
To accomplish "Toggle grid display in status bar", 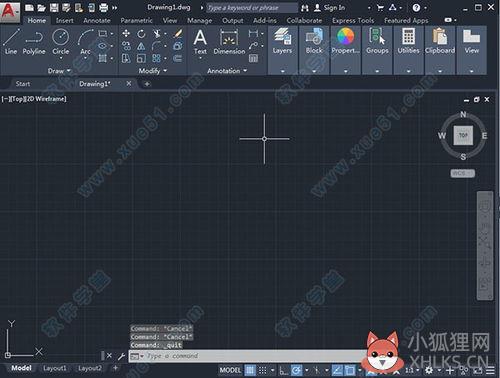I will coord(250,370).
